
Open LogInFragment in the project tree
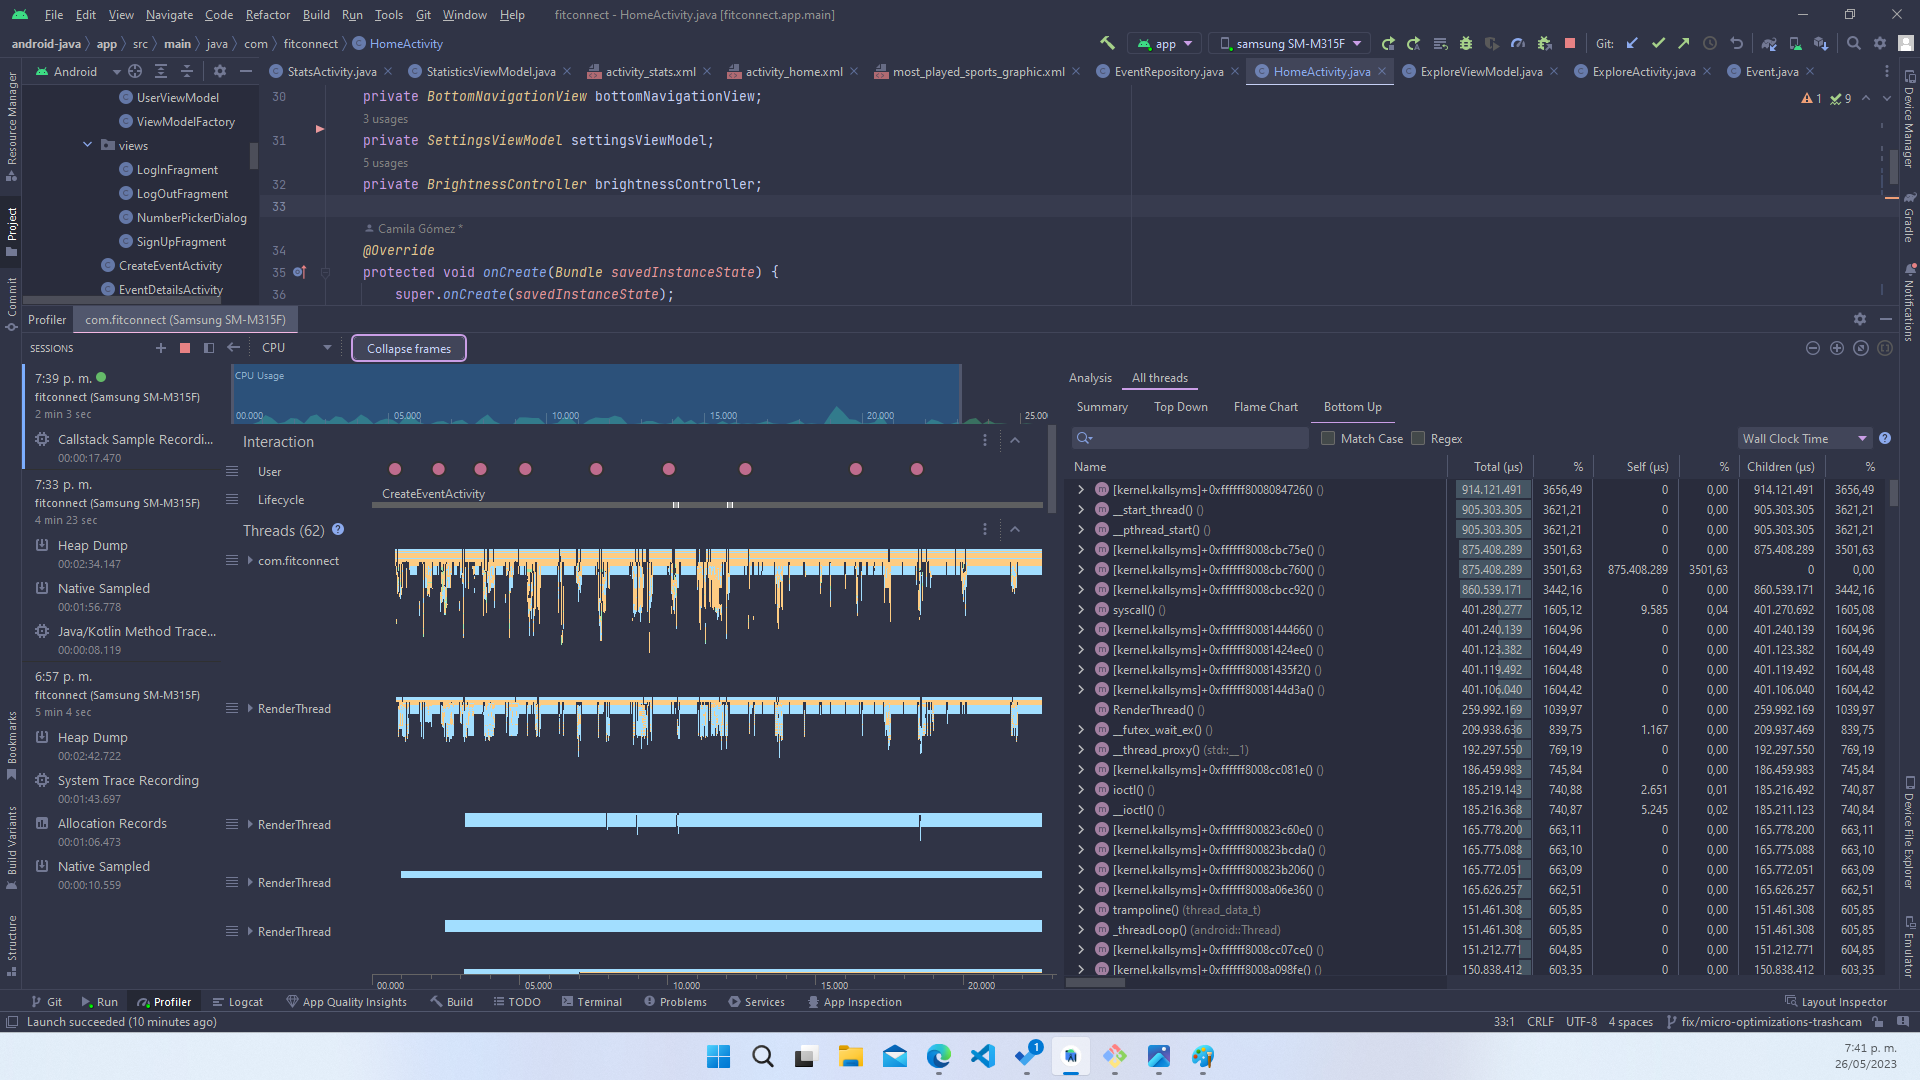click(x=177, y=169)
